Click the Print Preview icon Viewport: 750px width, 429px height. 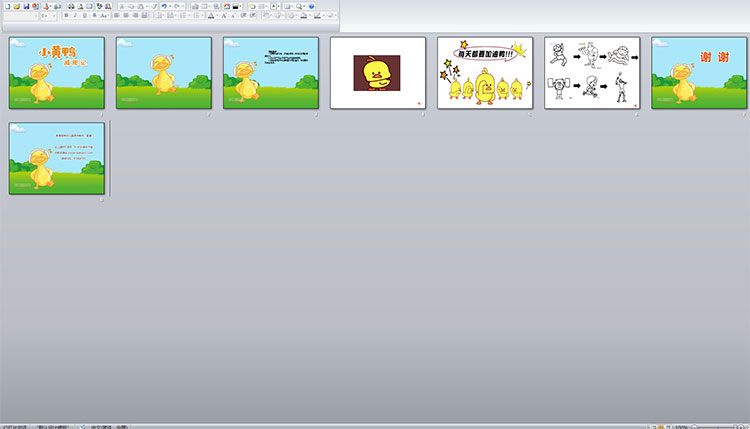tap(80, 6)
